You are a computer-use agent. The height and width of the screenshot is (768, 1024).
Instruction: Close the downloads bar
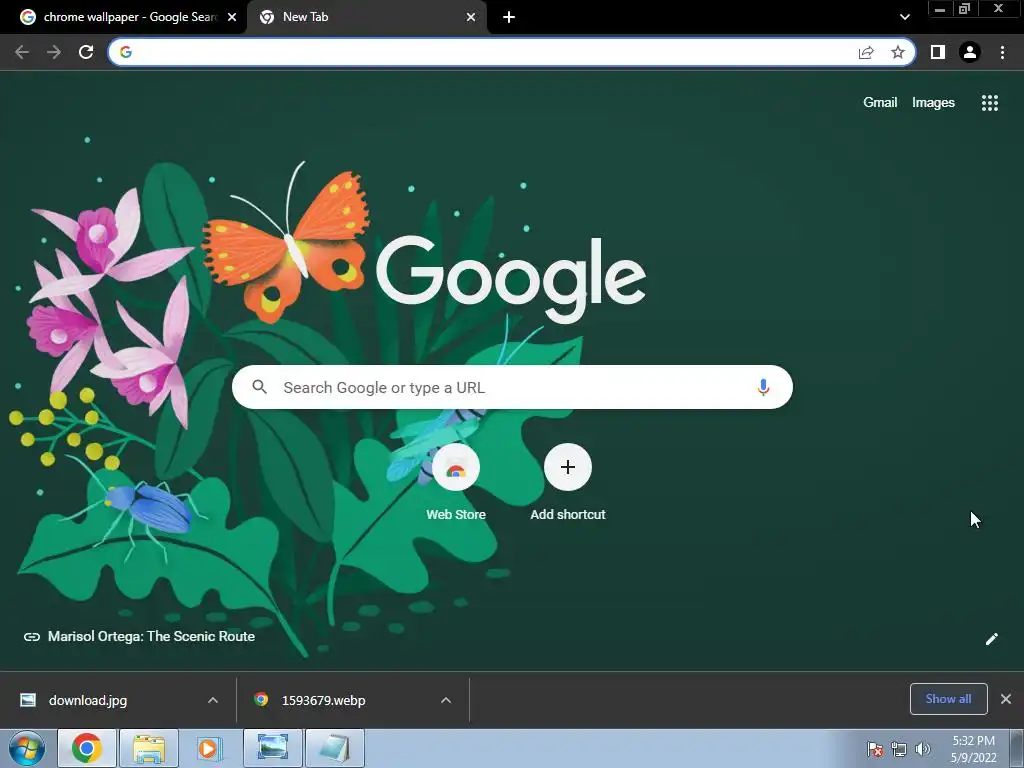point(1006,699)
